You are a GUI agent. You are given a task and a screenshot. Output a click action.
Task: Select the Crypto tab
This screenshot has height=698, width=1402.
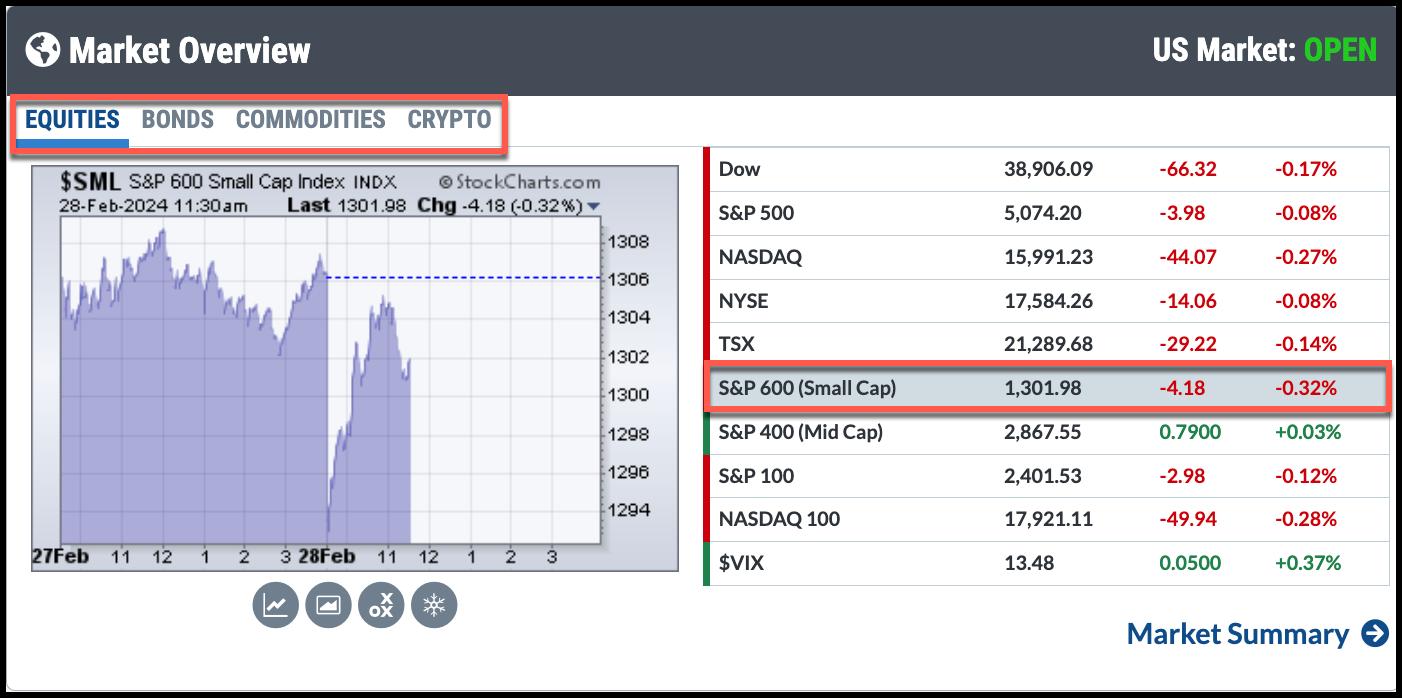[x=449, y=120]
